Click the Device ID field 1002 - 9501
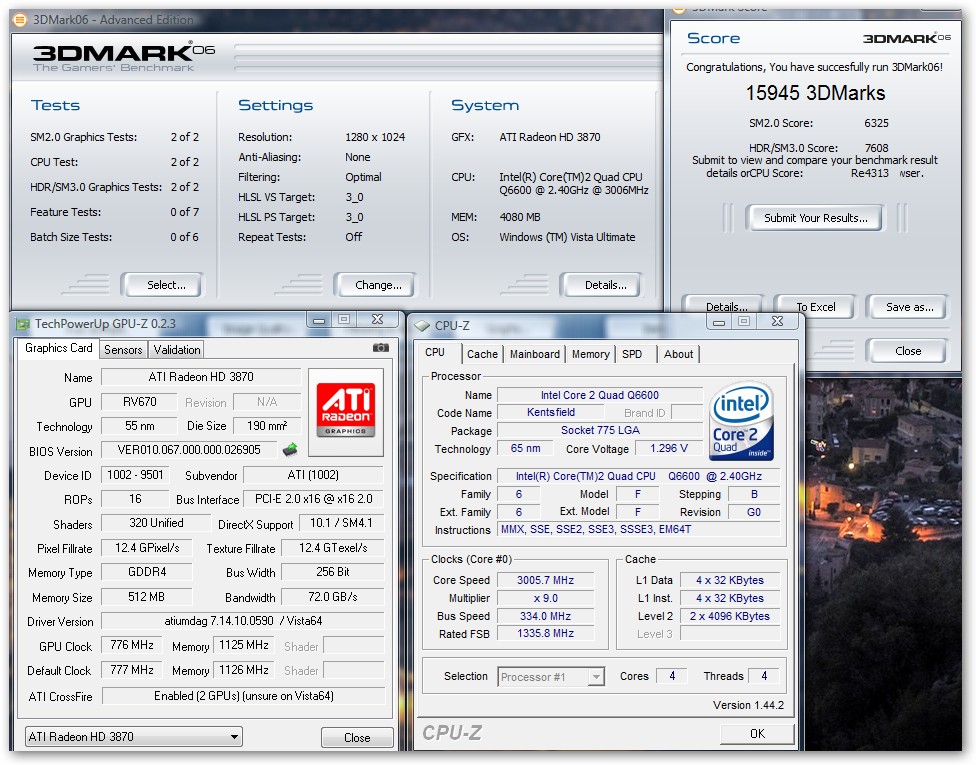Viewport: 976px width, 765px height. pos(135,475)
